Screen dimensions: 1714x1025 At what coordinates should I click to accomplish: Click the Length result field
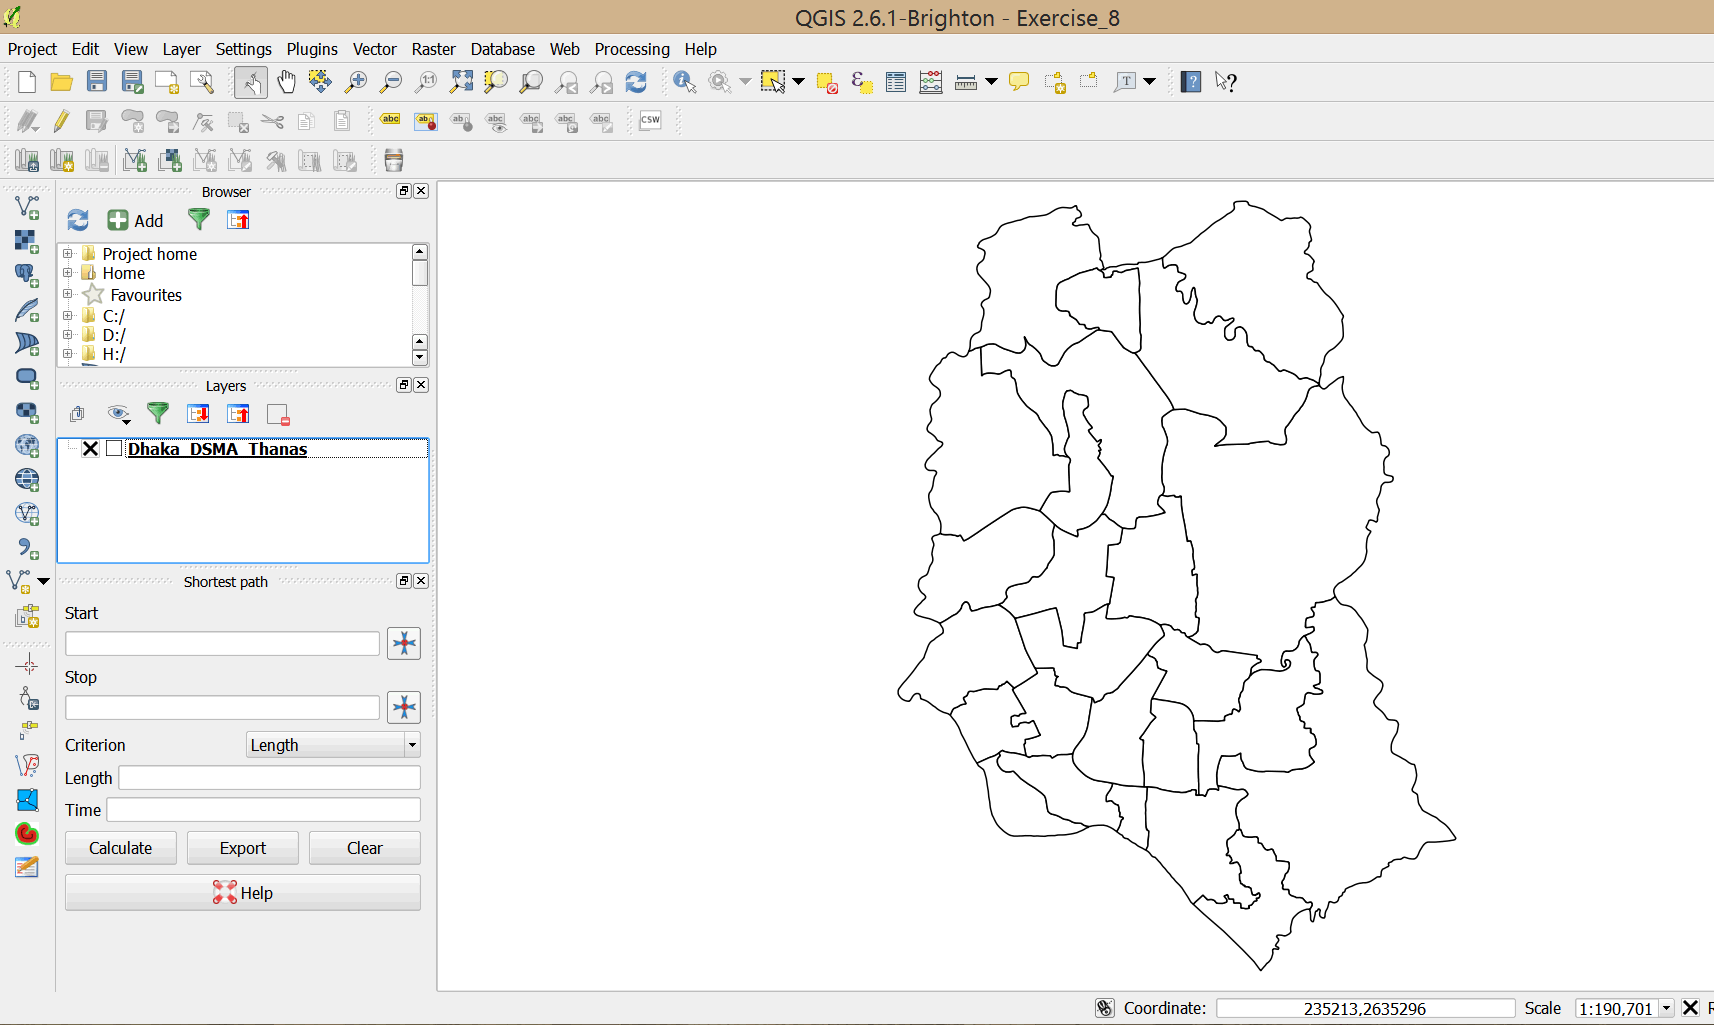click(x=269, y=777)
